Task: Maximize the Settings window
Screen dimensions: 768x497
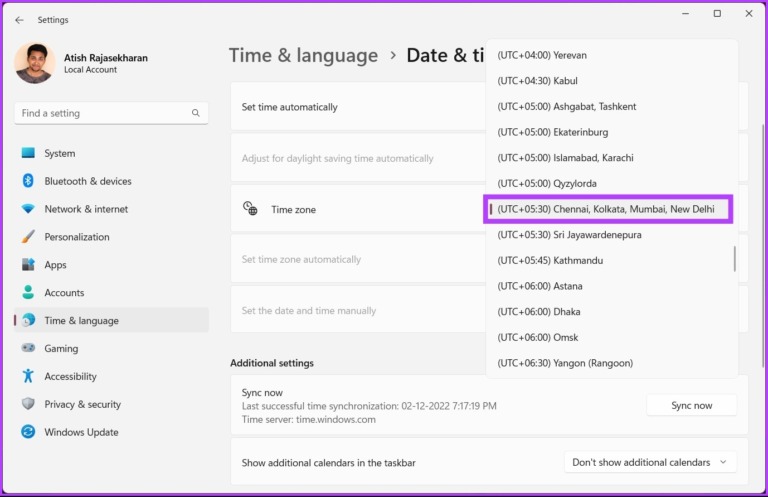Action: 717,14
